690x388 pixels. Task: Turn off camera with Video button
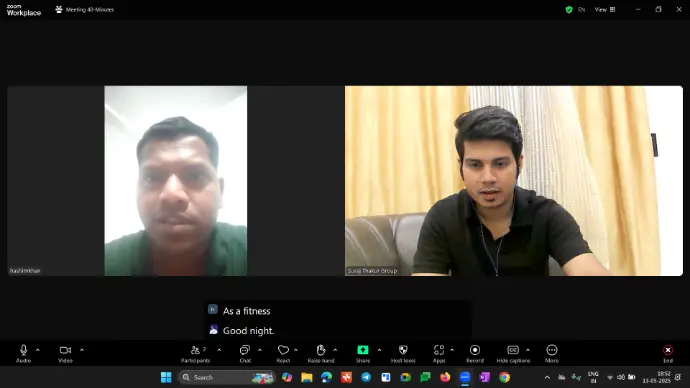(x=65, y=353)
